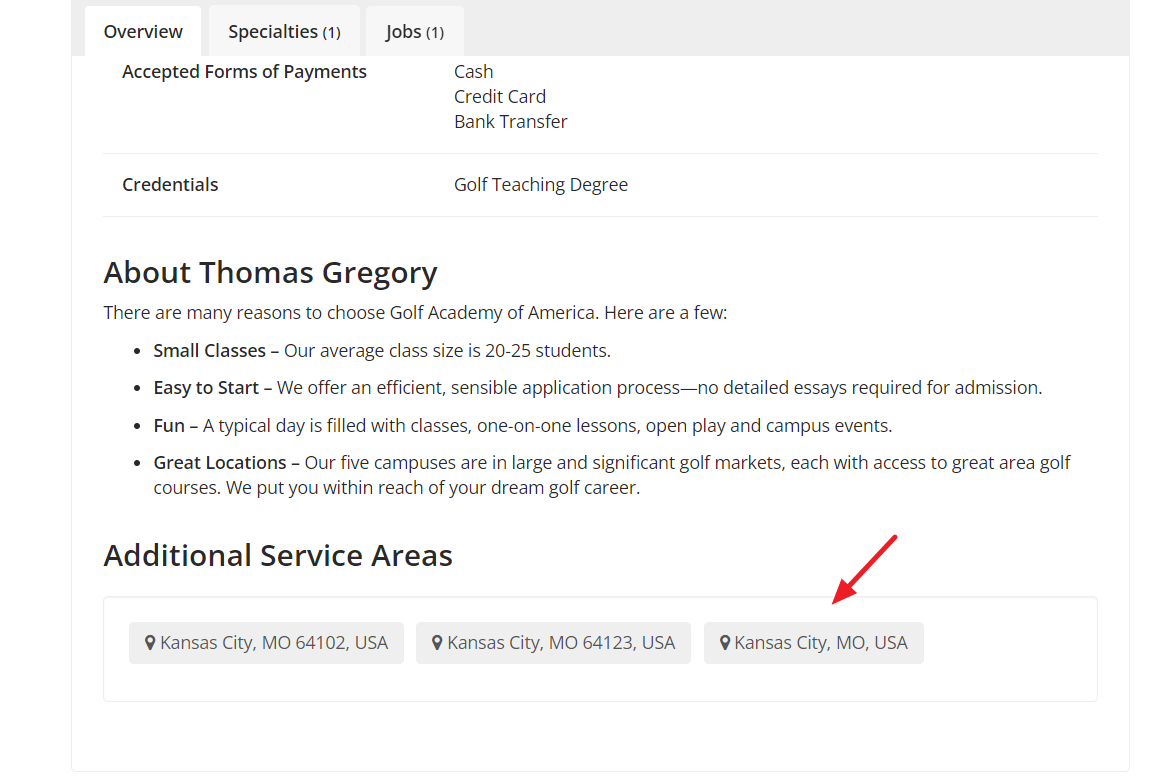1153x780 pixels.
Task: Click the Golf Teaching Degree credential text
Action: pyautogui.click(x=540, y=185)
